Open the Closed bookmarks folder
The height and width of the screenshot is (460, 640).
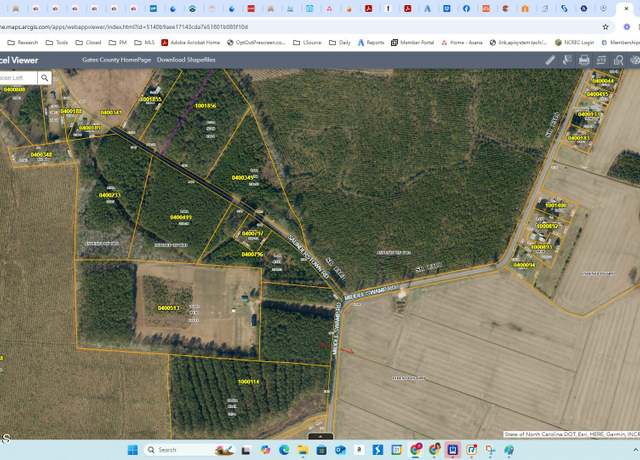pos(89,42)
